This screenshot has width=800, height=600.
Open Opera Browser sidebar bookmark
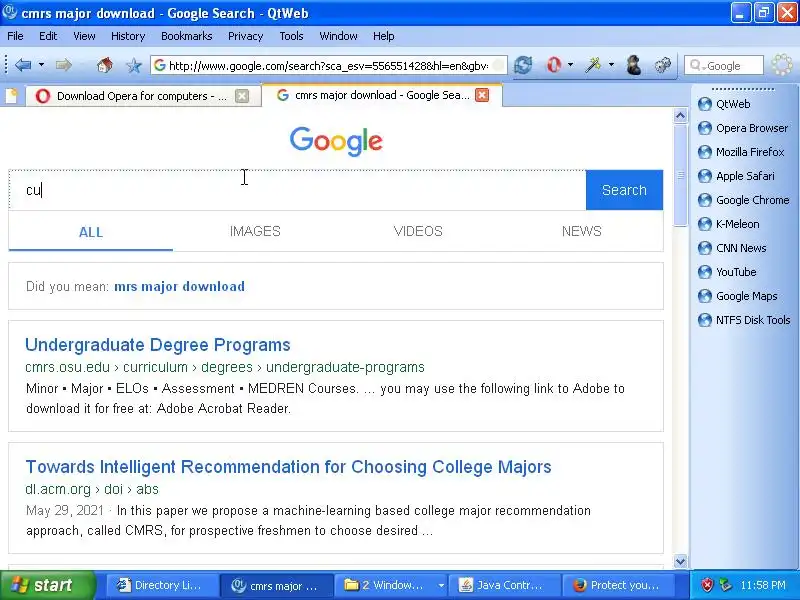tap(743, 128)
